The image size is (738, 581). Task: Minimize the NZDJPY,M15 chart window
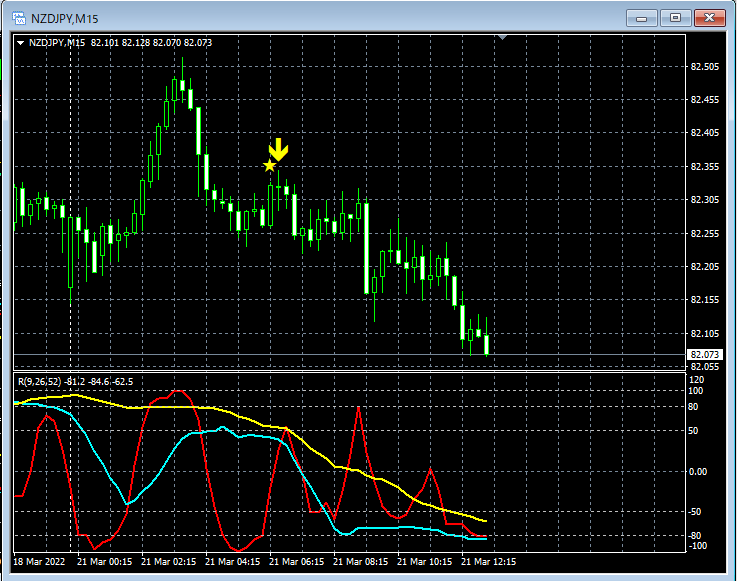[x=642, y=18]
